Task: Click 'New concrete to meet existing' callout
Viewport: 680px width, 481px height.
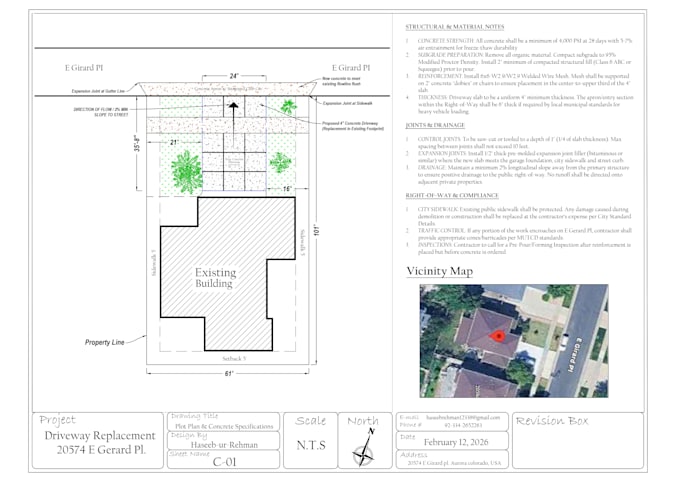Action: pos(341,79)
